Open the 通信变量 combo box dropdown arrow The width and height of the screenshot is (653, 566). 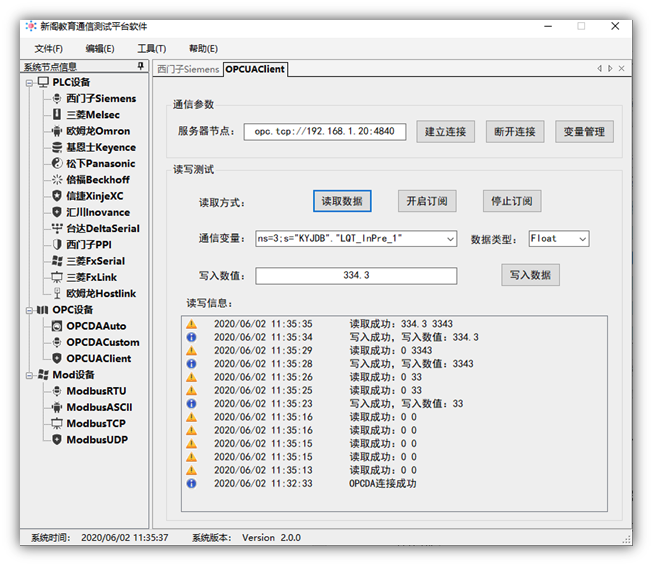450,239
